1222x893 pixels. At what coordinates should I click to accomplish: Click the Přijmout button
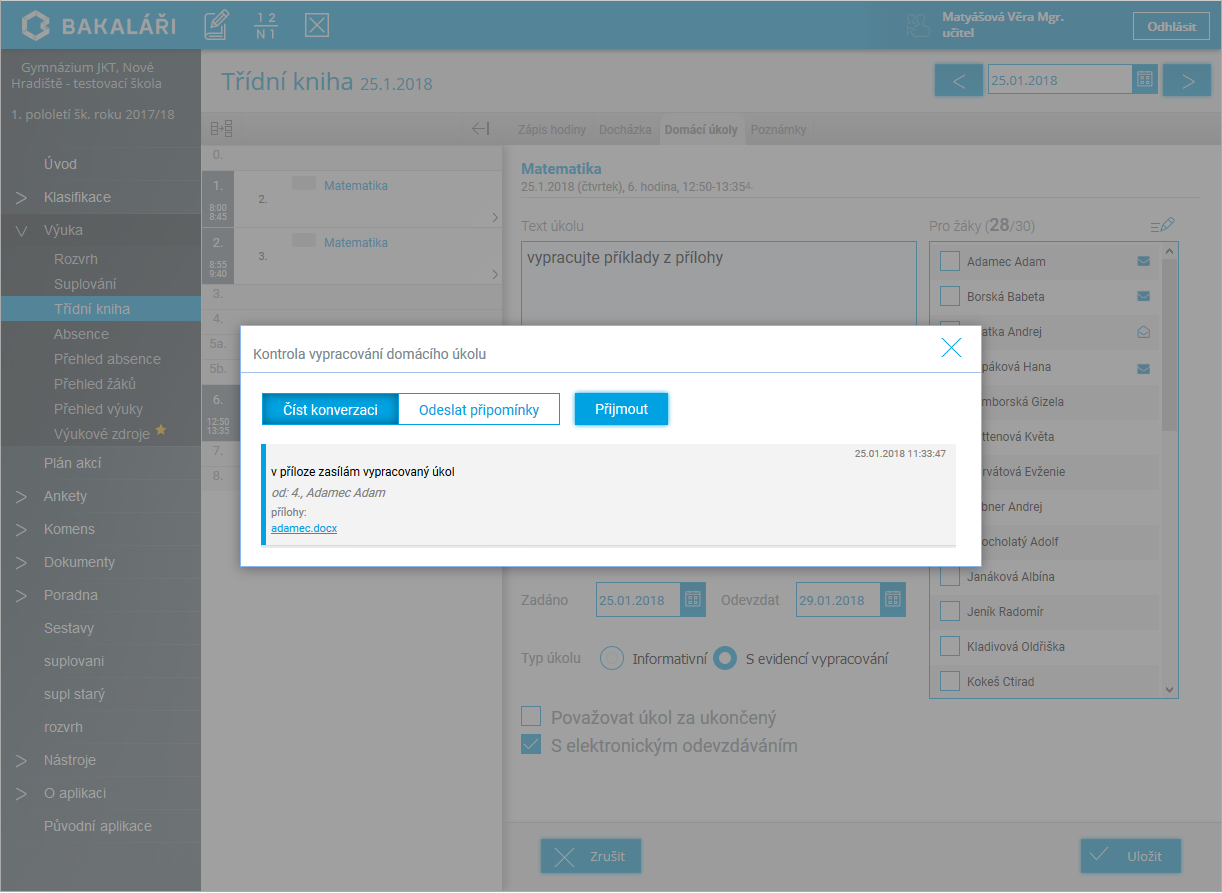(621, 409)
